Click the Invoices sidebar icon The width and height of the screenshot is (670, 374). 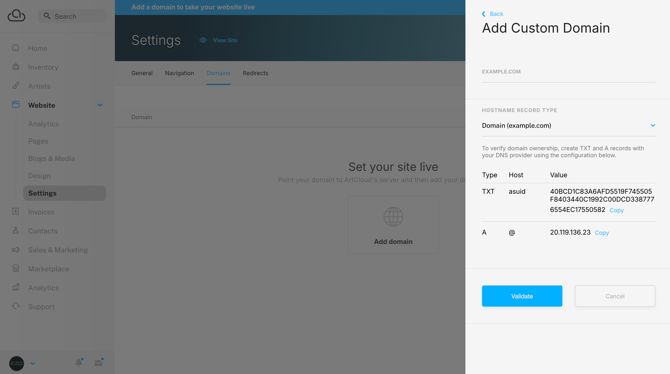[x=16, y=211]
